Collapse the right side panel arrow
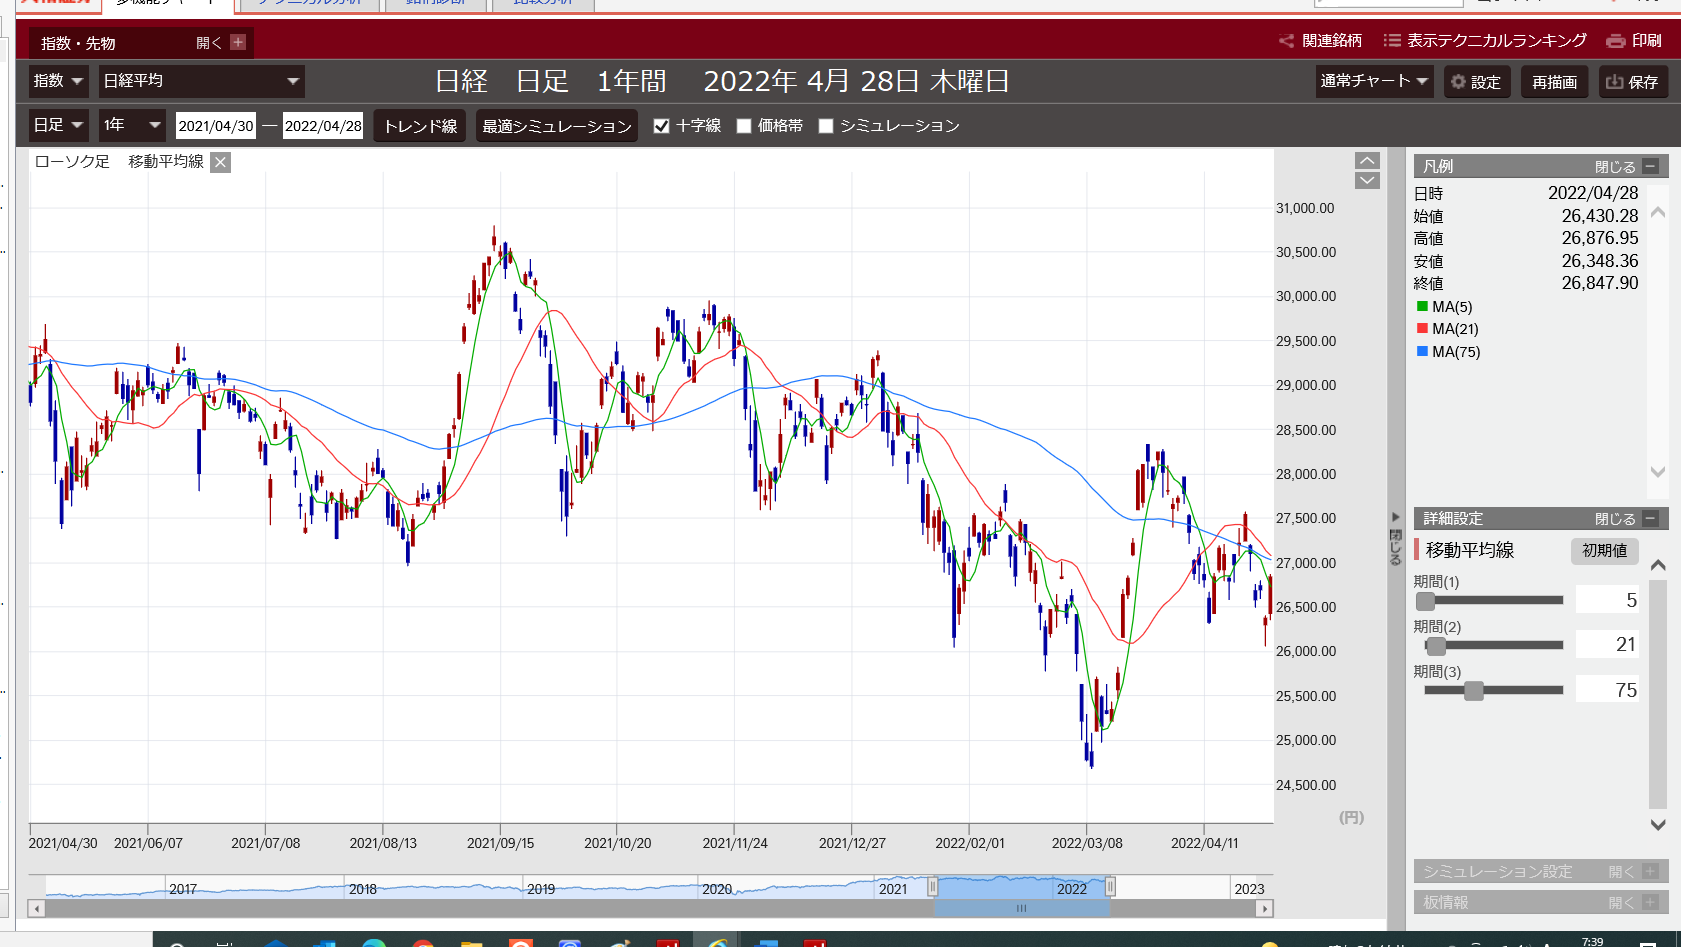Viewport: 1681px width, 947px height. 1396,517
